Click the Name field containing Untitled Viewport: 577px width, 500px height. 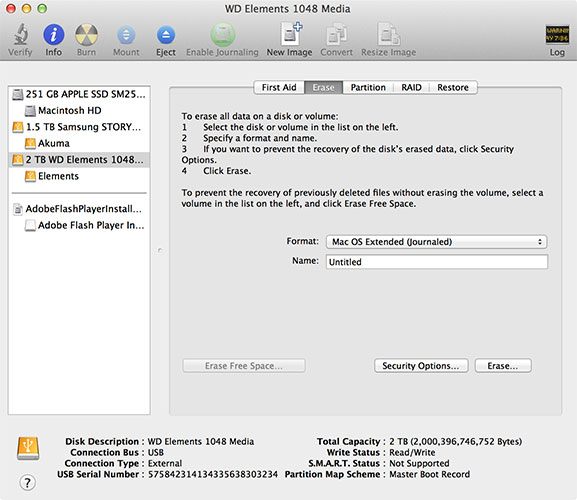[x=436, y=262]
